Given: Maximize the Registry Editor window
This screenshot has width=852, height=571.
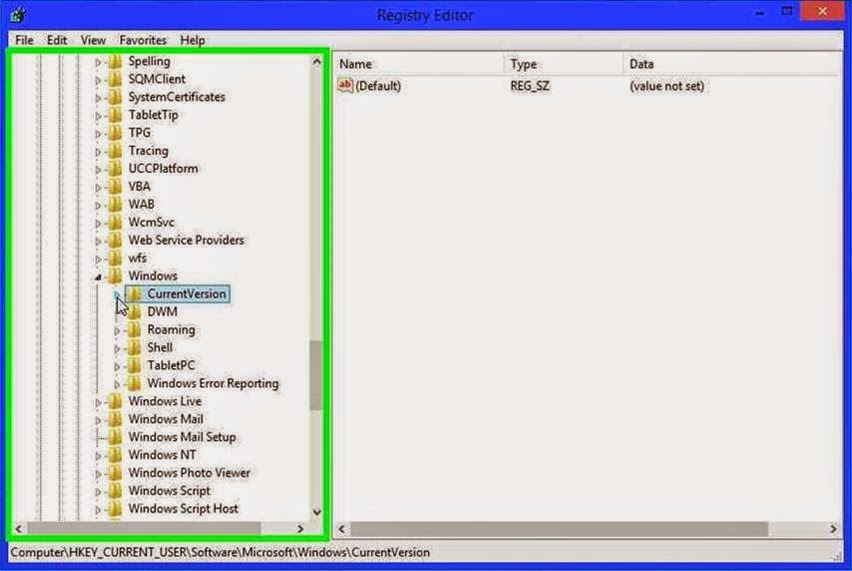Looking at the screenshot, I should click(x=787, y=11).
